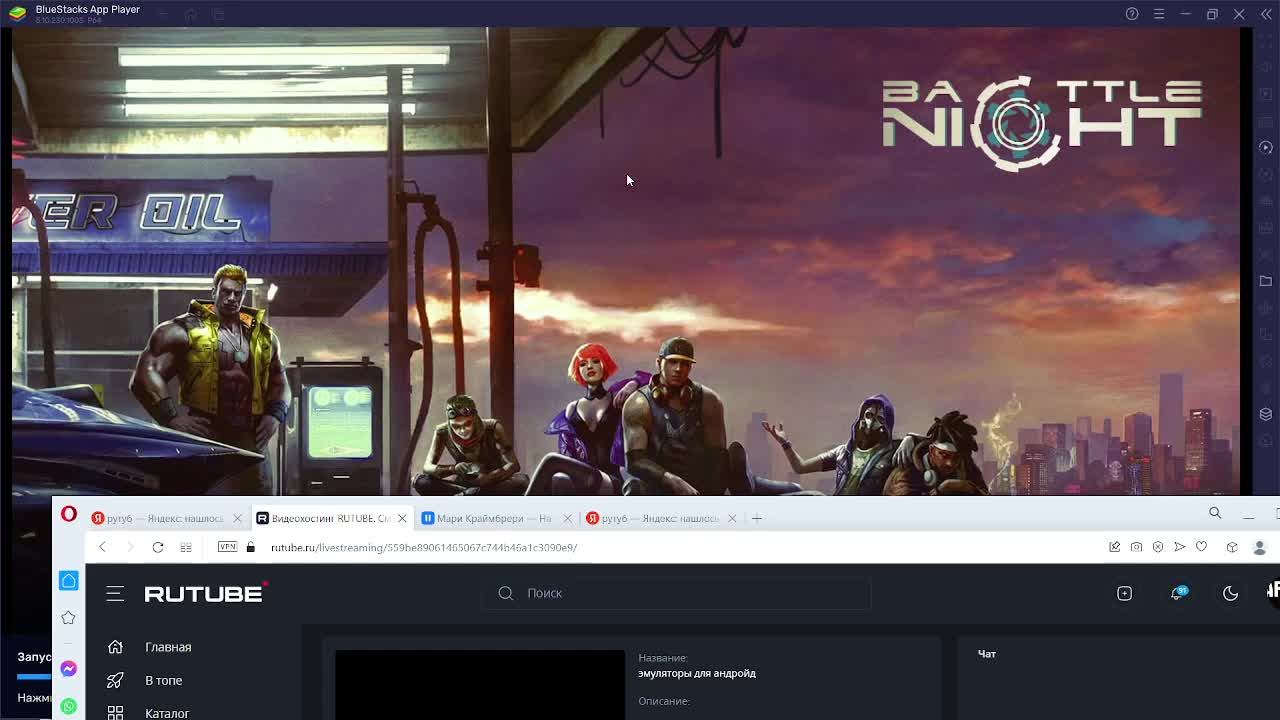
Task: Collapse BlueStacks side toolbar with double chevron
Action: [x=1265, y=14]
